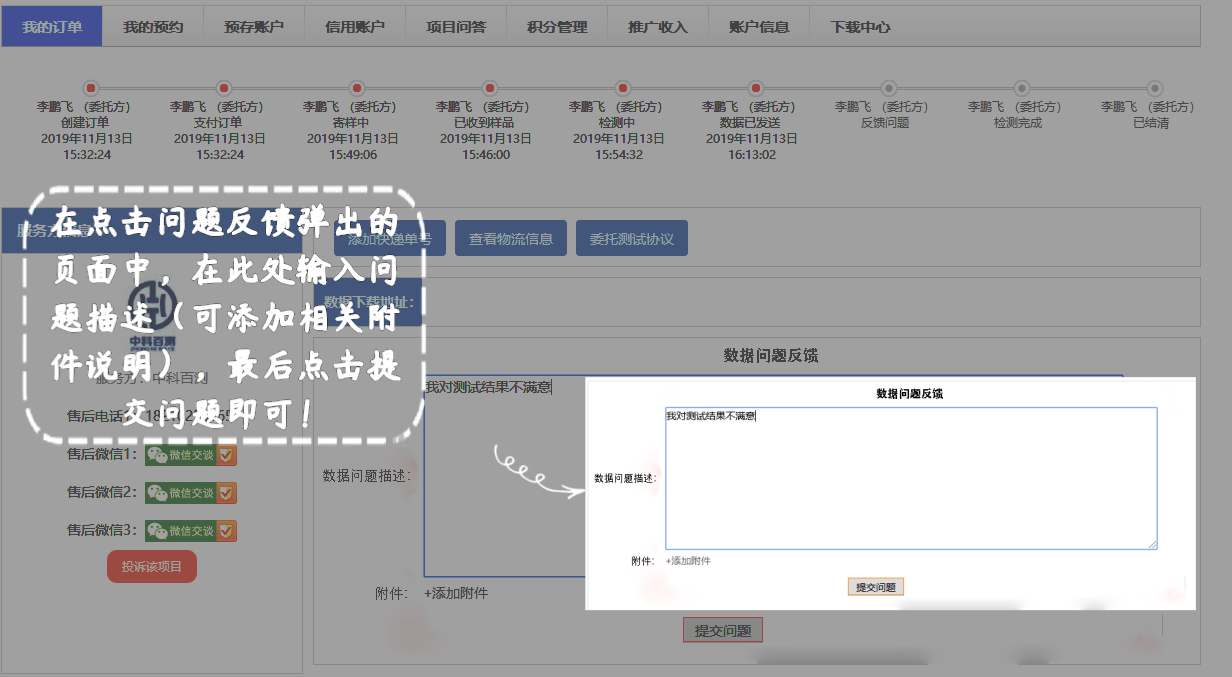This screenshot has height=677, width=1232.
Task: Click the 创建订单 red progress dot
Action: pos(91,88)
